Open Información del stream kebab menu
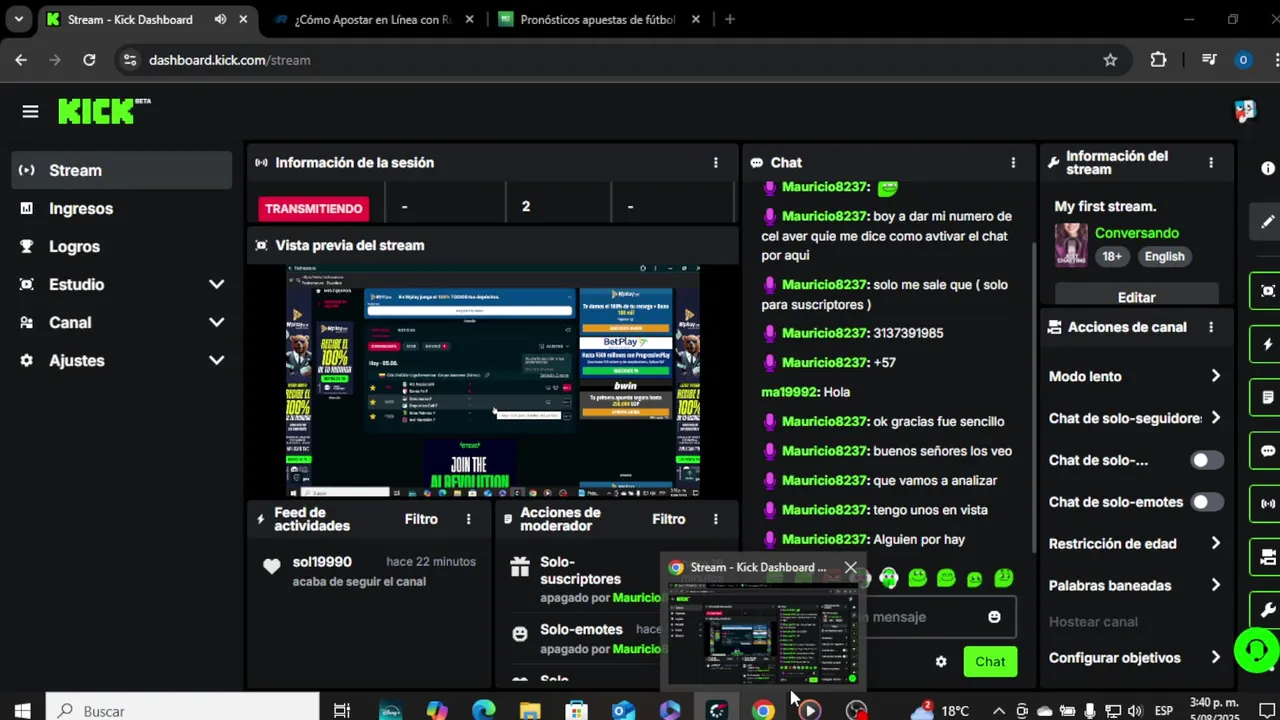The image size is (1280, 720). click(x=1211, y=162)
